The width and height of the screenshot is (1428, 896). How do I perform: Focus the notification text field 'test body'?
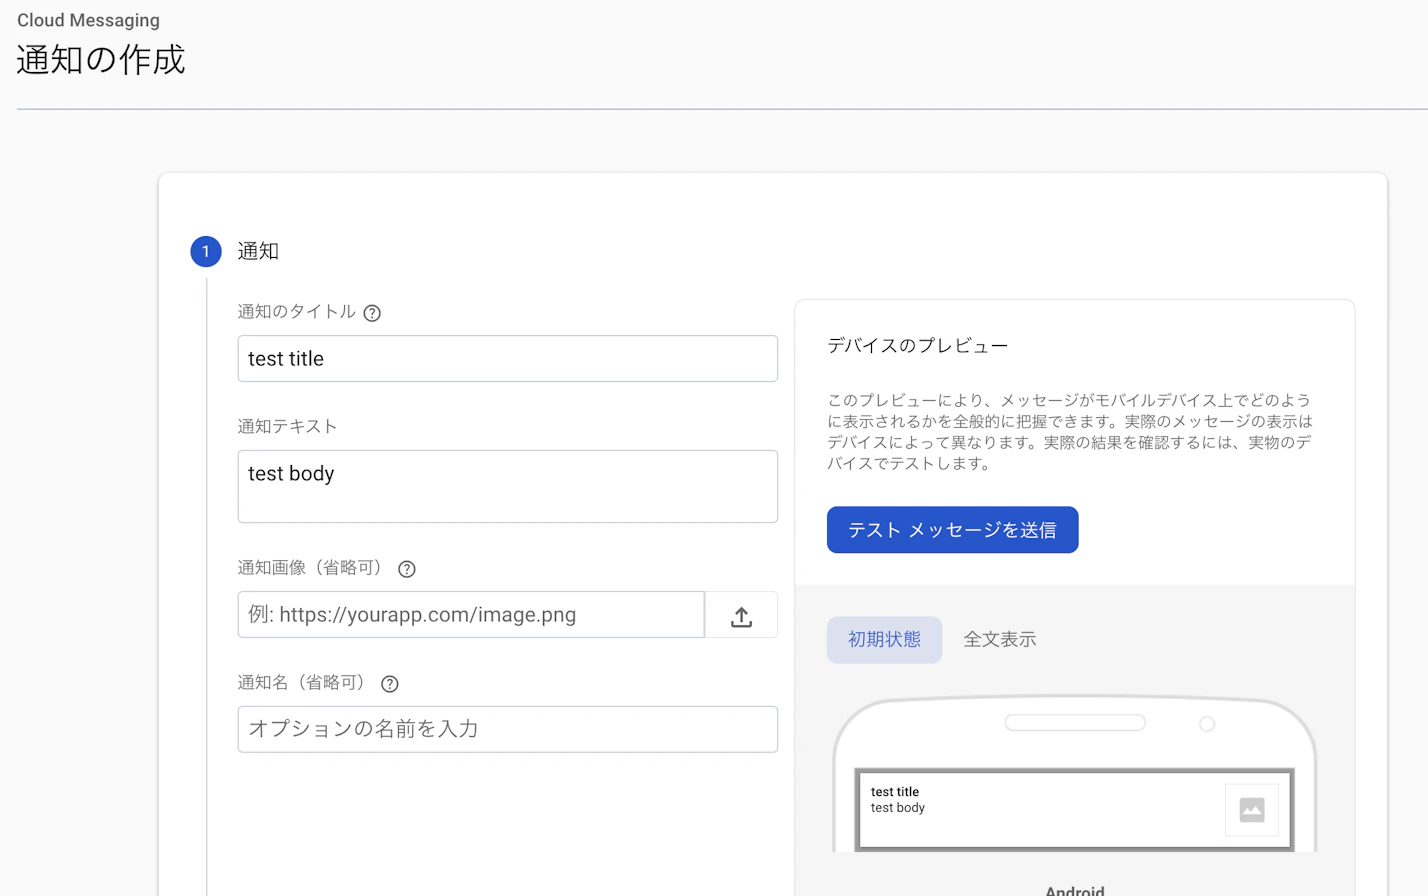(508, 487)
